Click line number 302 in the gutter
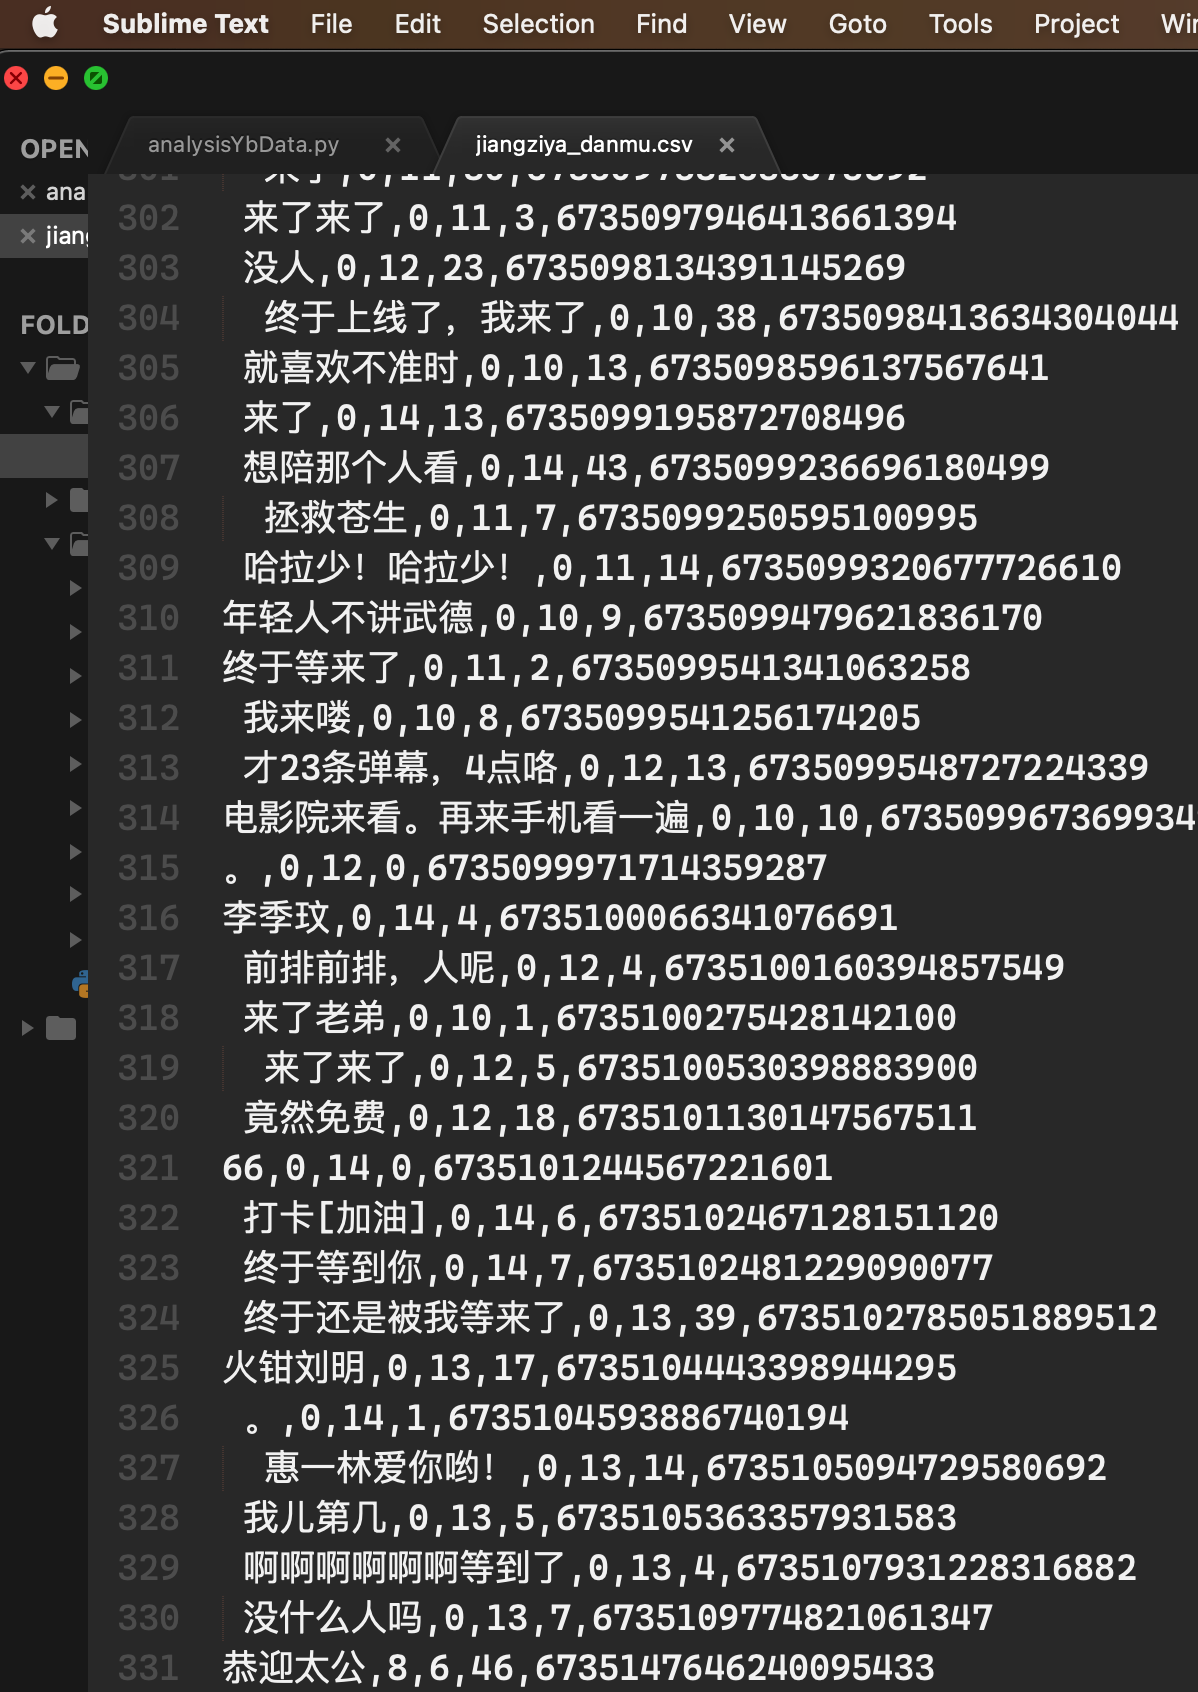The image size is (1198, 1692). pyautogui.click(x=149, y=218)
